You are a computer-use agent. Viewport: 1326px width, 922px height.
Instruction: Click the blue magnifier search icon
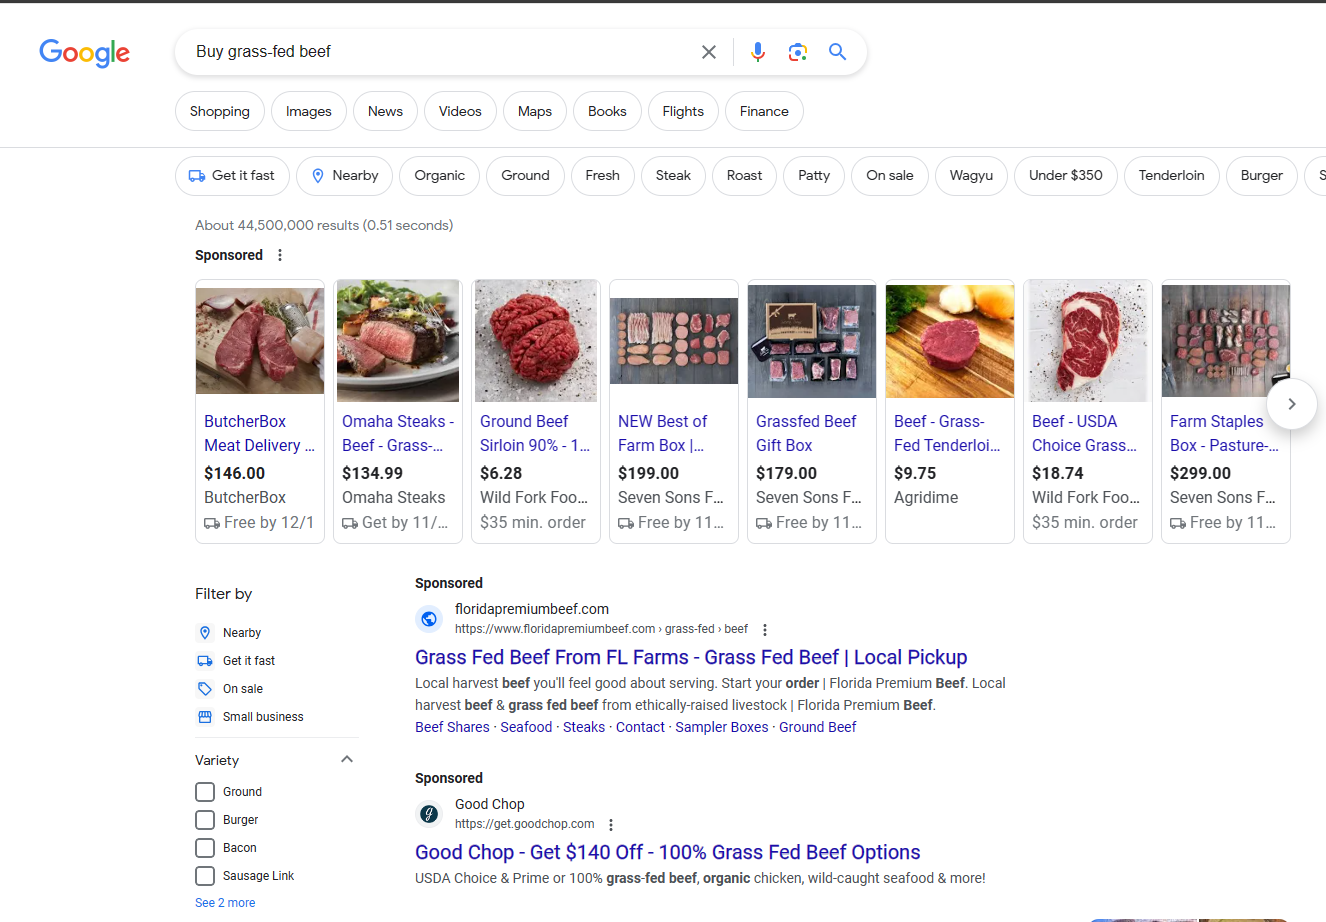click(838, 52)
